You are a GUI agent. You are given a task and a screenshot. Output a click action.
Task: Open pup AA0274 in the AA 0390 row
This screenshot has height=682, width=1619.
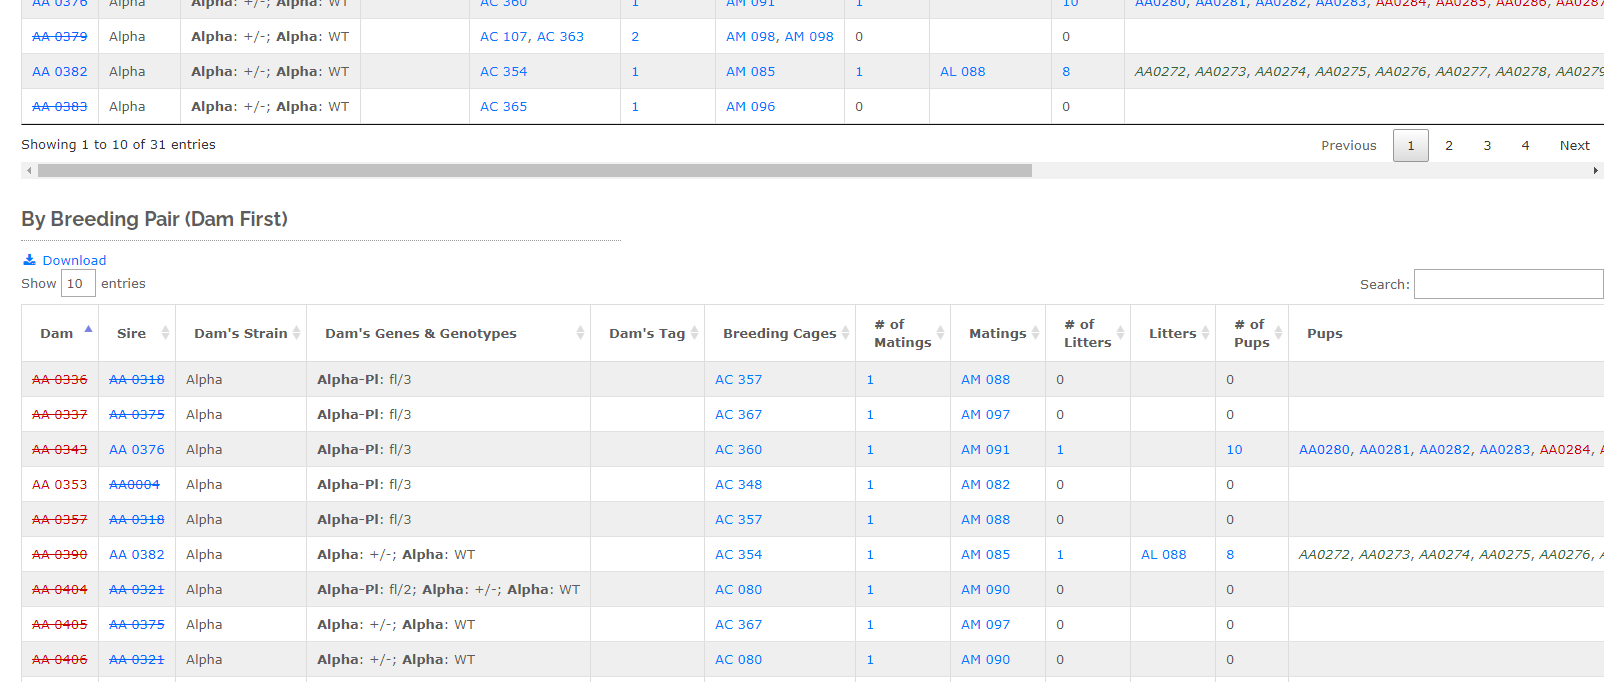click(x=1445, y=554)
